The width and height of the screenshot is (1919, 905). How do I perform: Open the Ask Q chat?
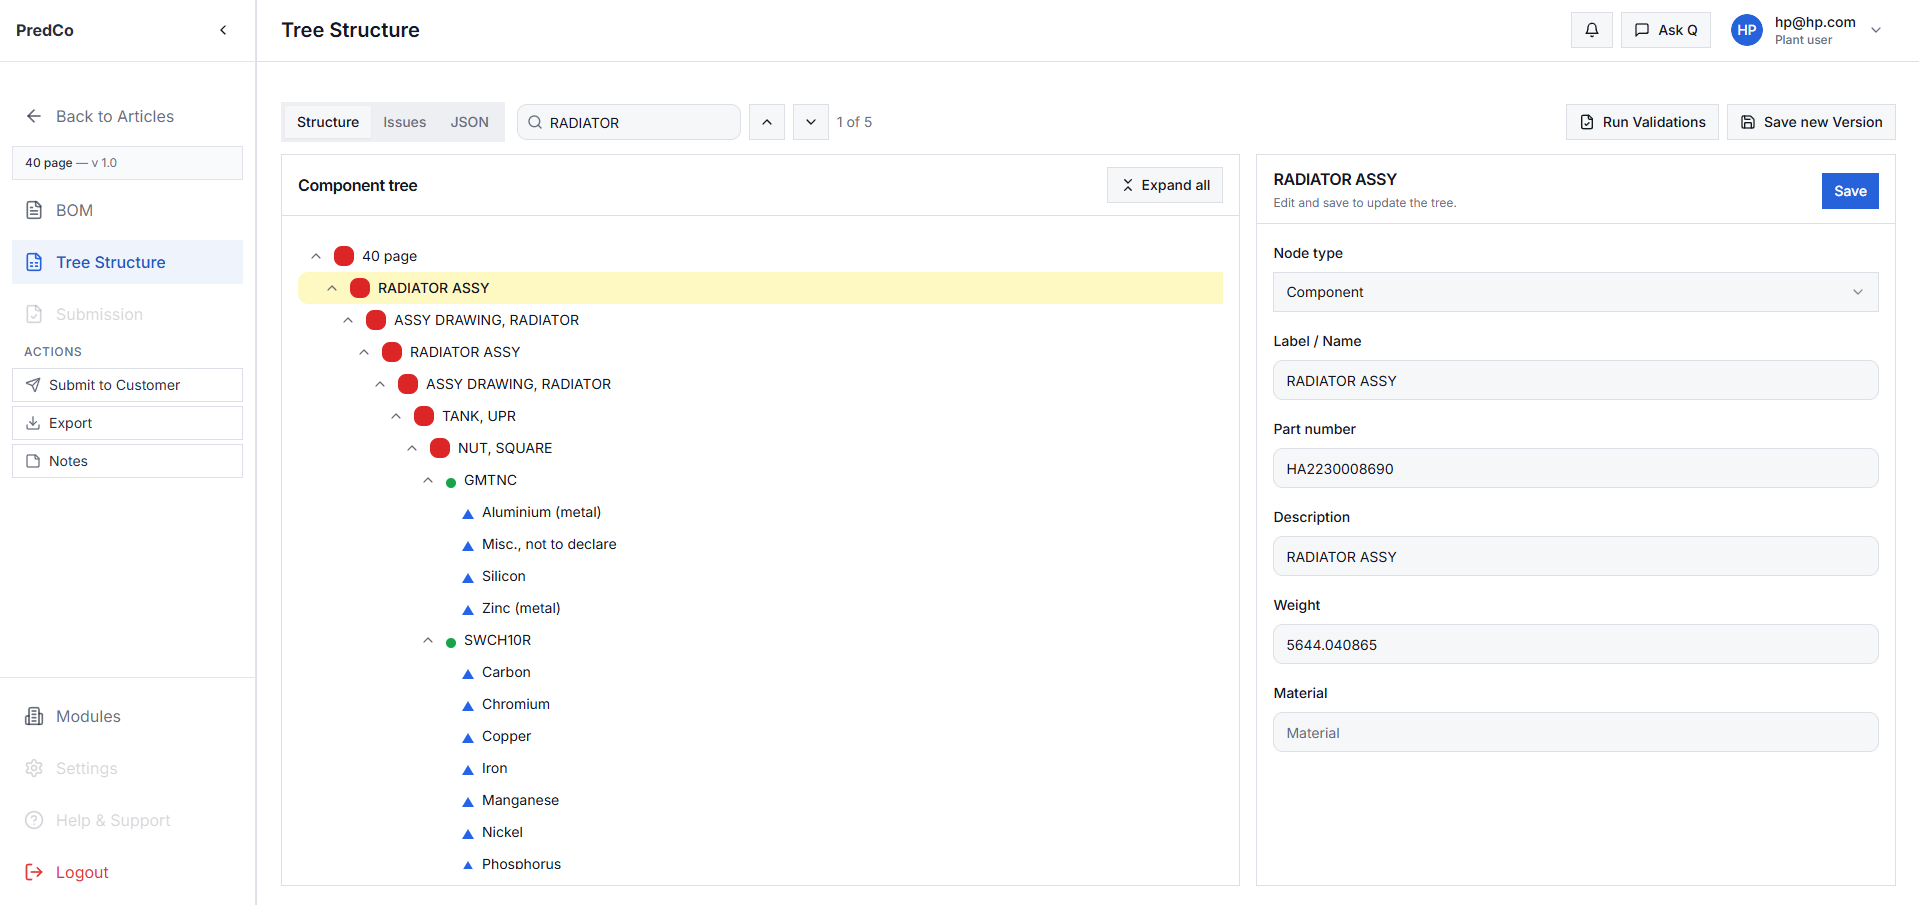point(1665,30)
